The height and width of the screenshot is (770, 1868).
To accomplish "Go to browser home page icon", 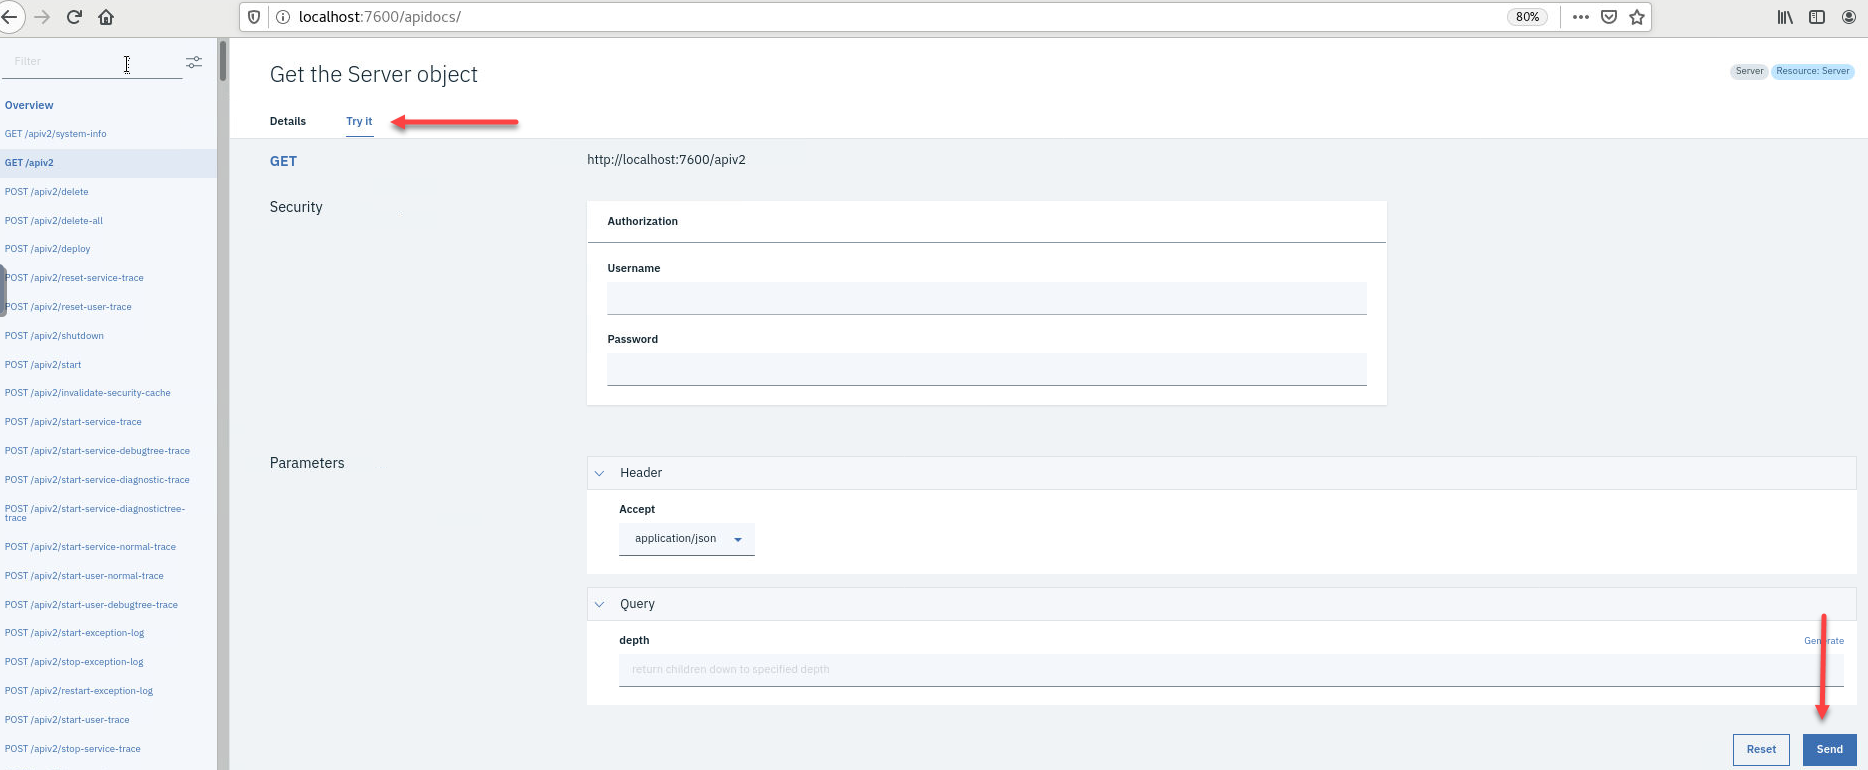I will coord(106,17).
